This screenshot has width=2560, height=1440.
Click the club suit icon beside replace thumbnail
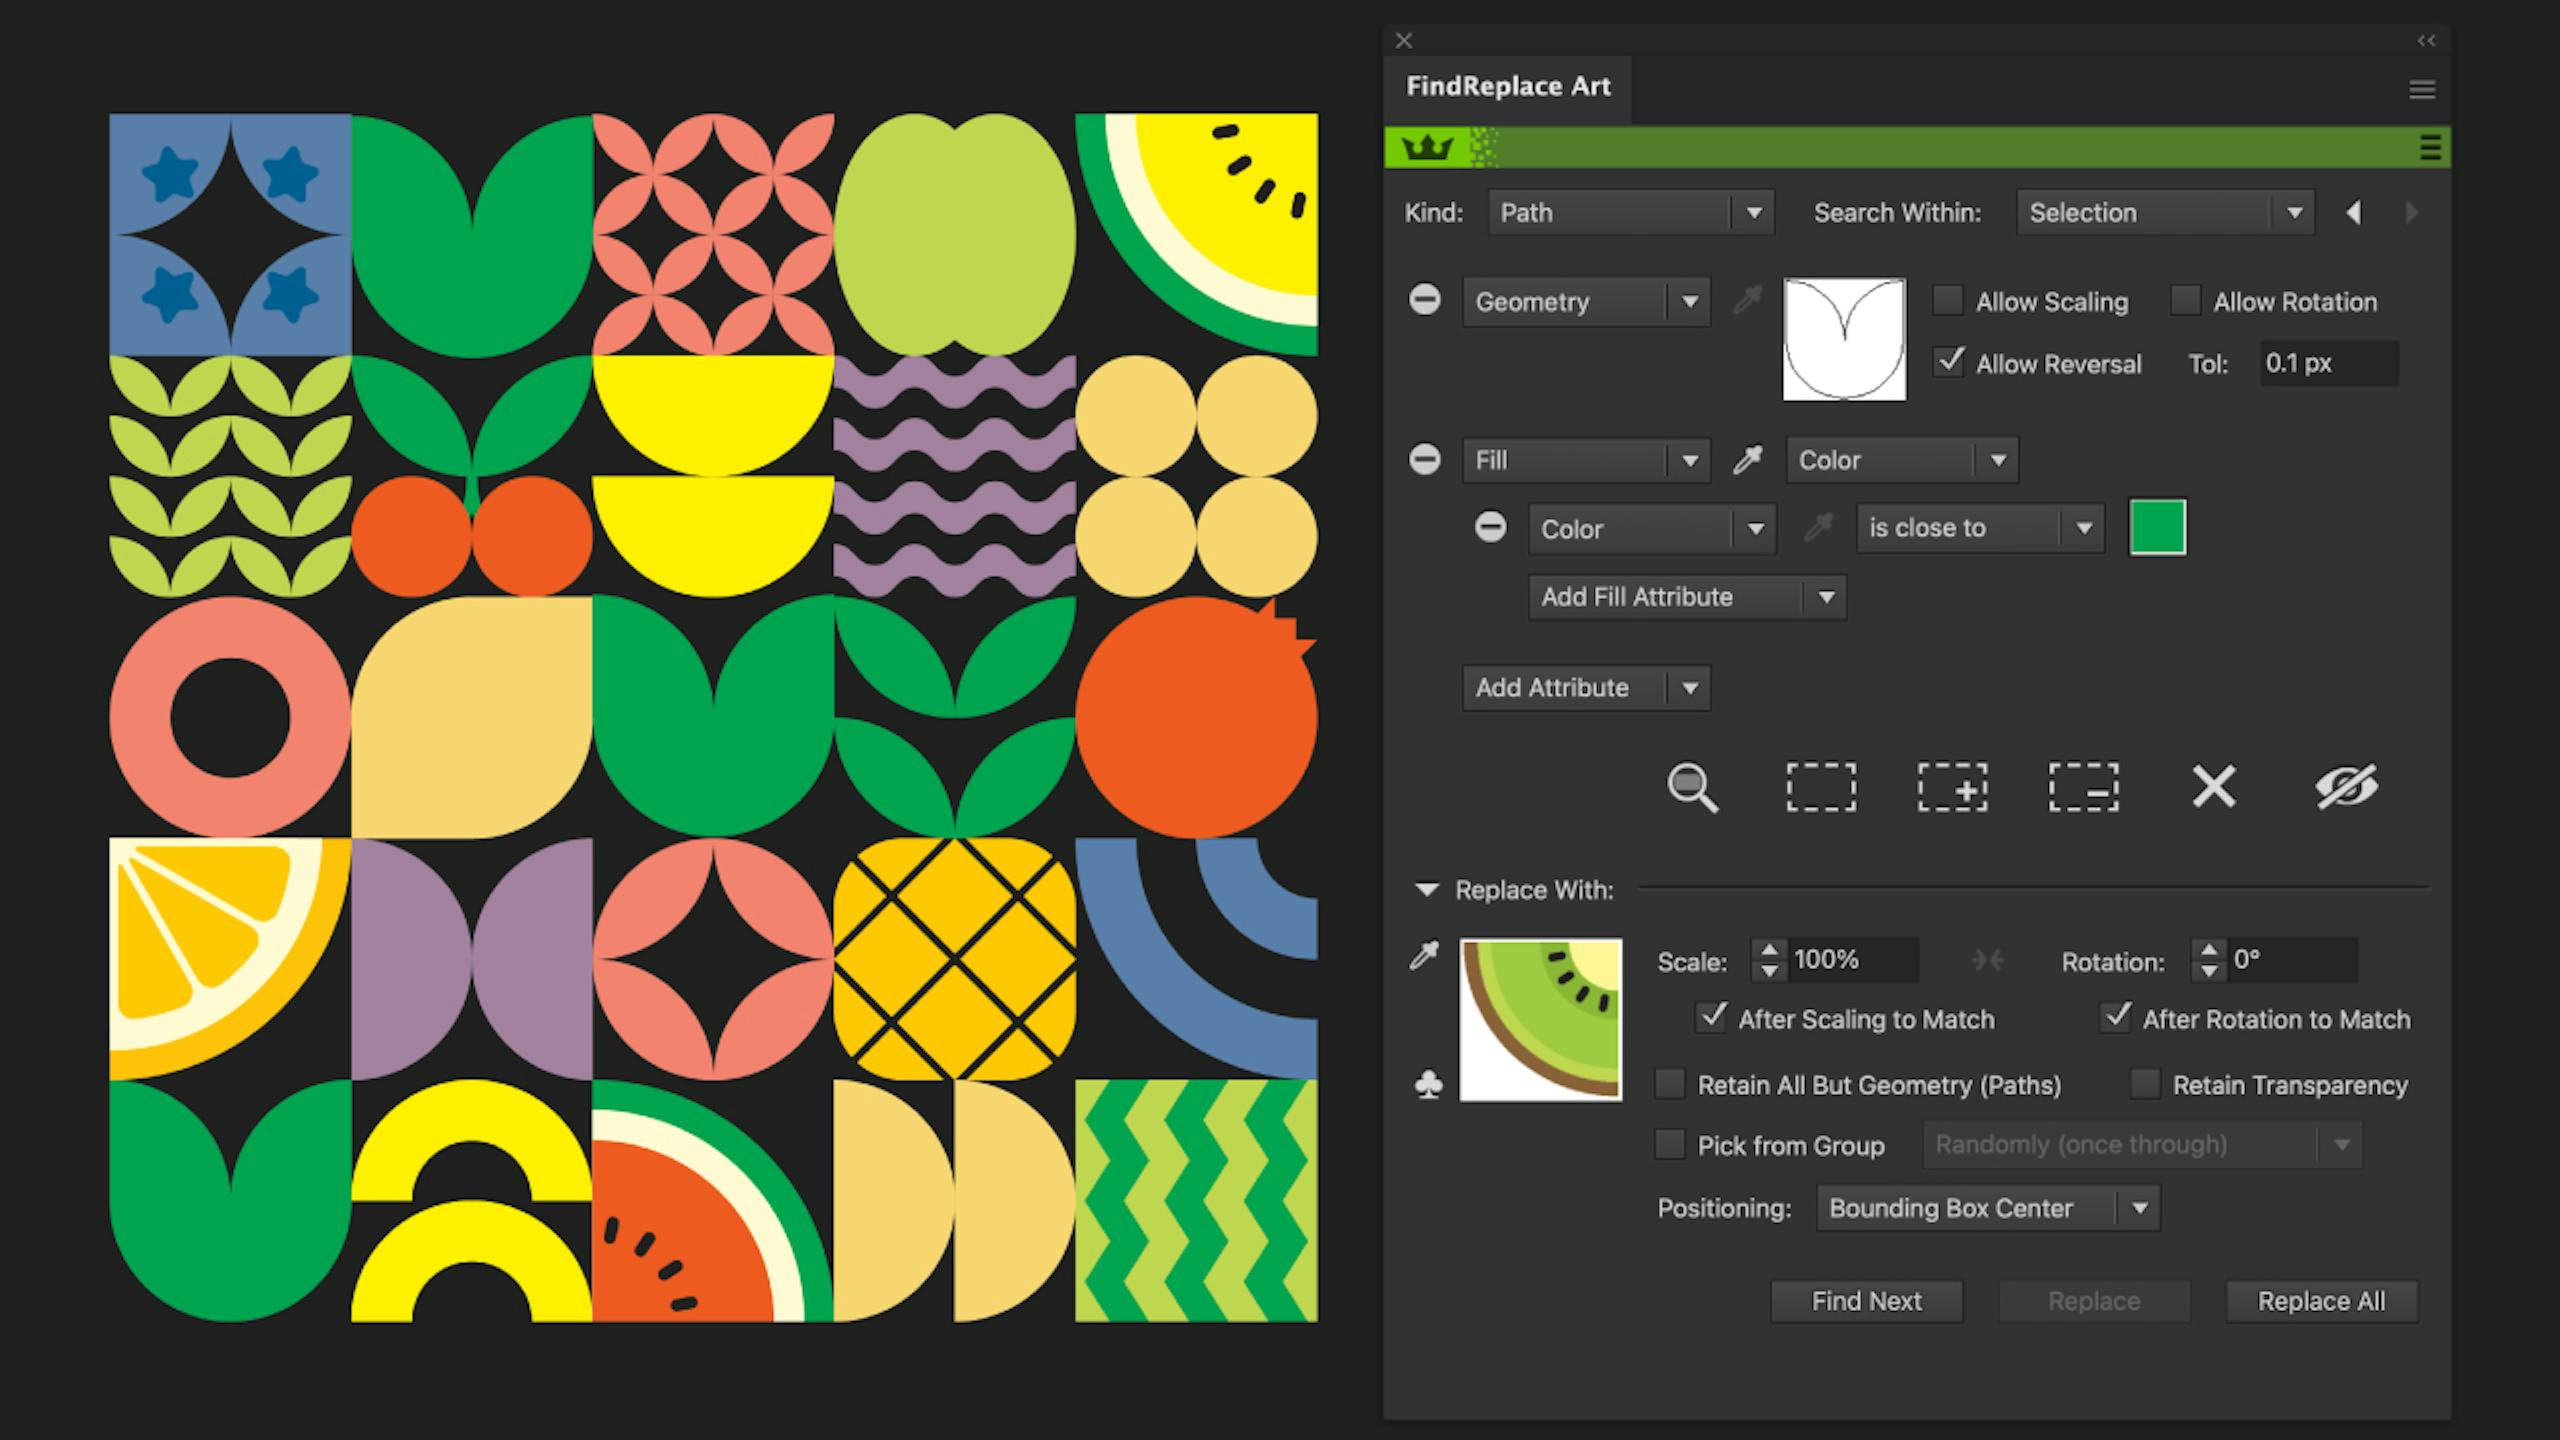1429,1085
